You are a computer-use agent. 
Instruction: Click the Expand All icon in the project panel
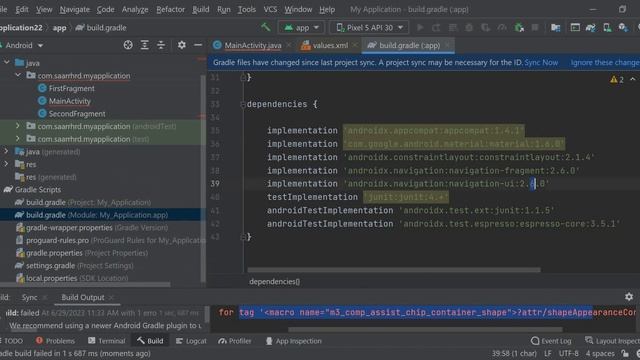point(144,45)
